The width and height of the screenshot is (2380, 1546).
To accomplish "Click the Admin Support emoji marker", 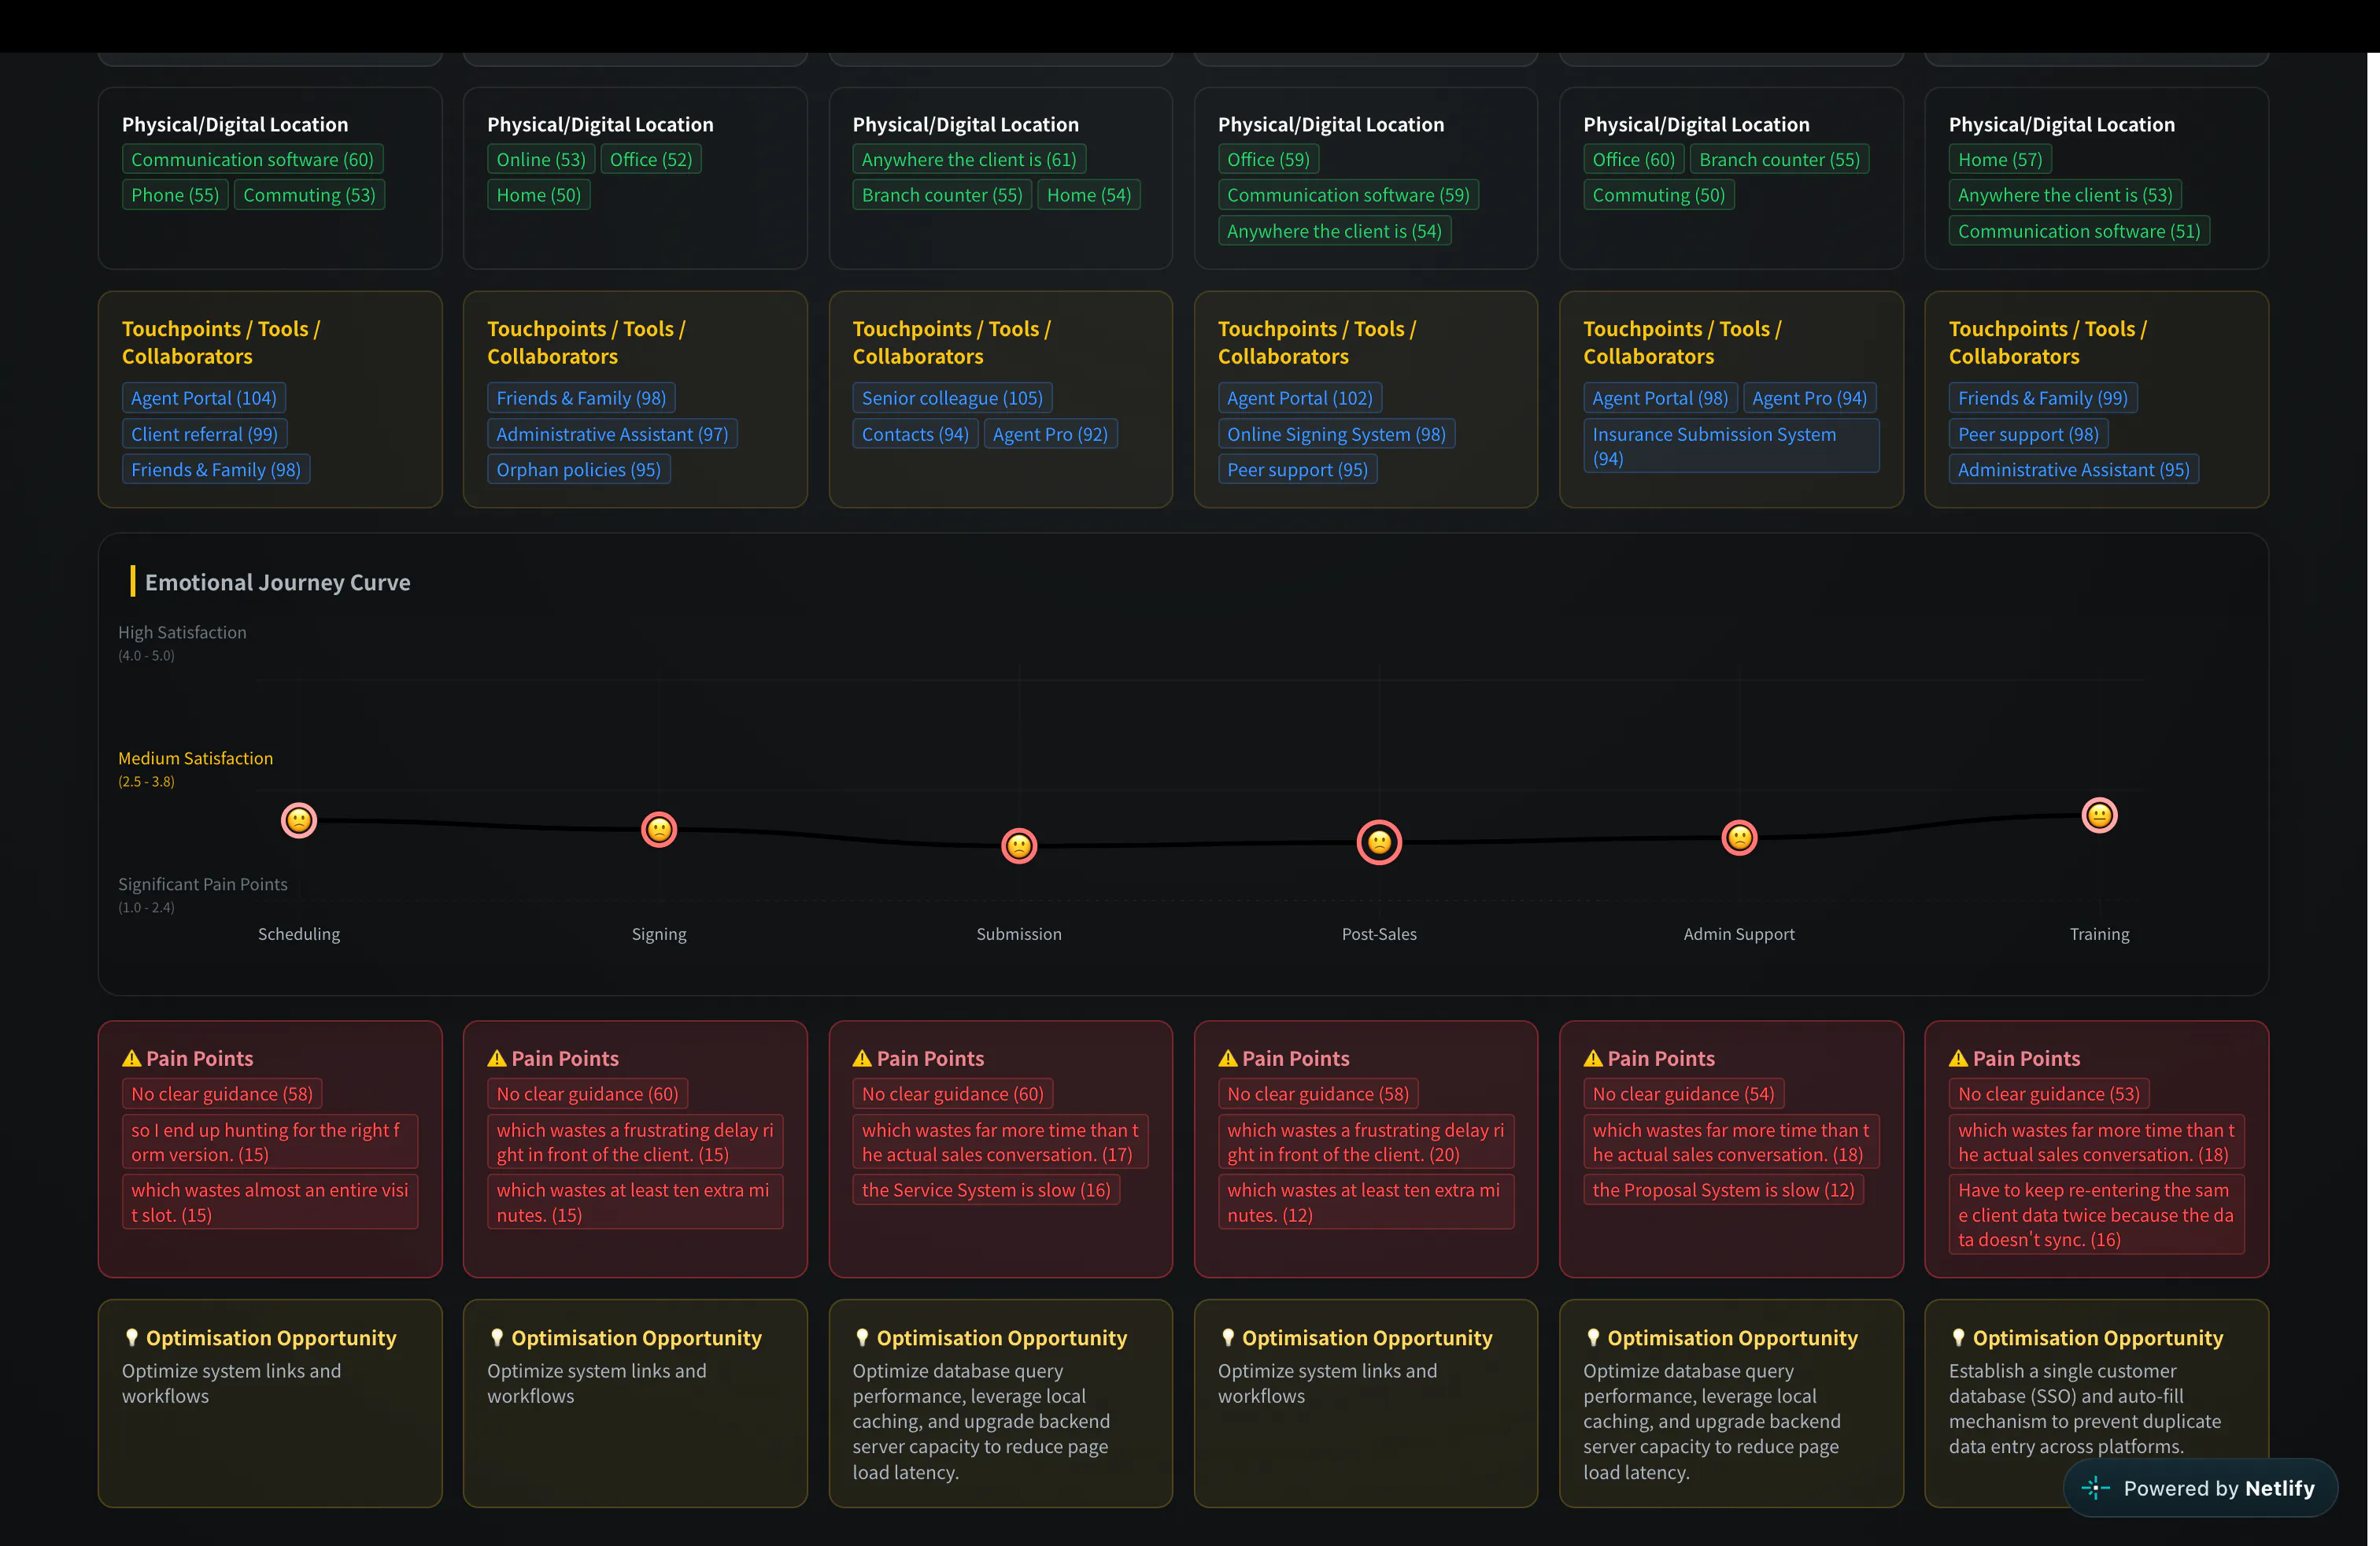I will 1739,837.
